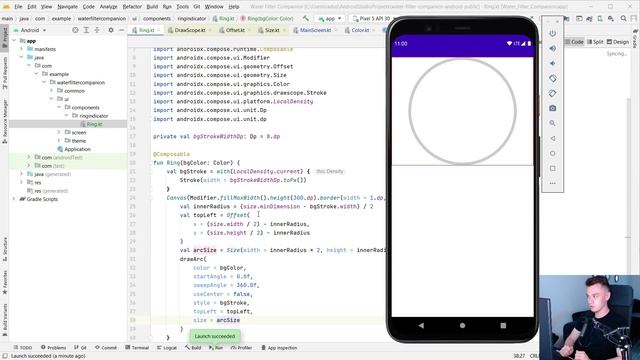The image size is (640, 360).
Task: Rotate the emulator right
Action: click(552, 93)
